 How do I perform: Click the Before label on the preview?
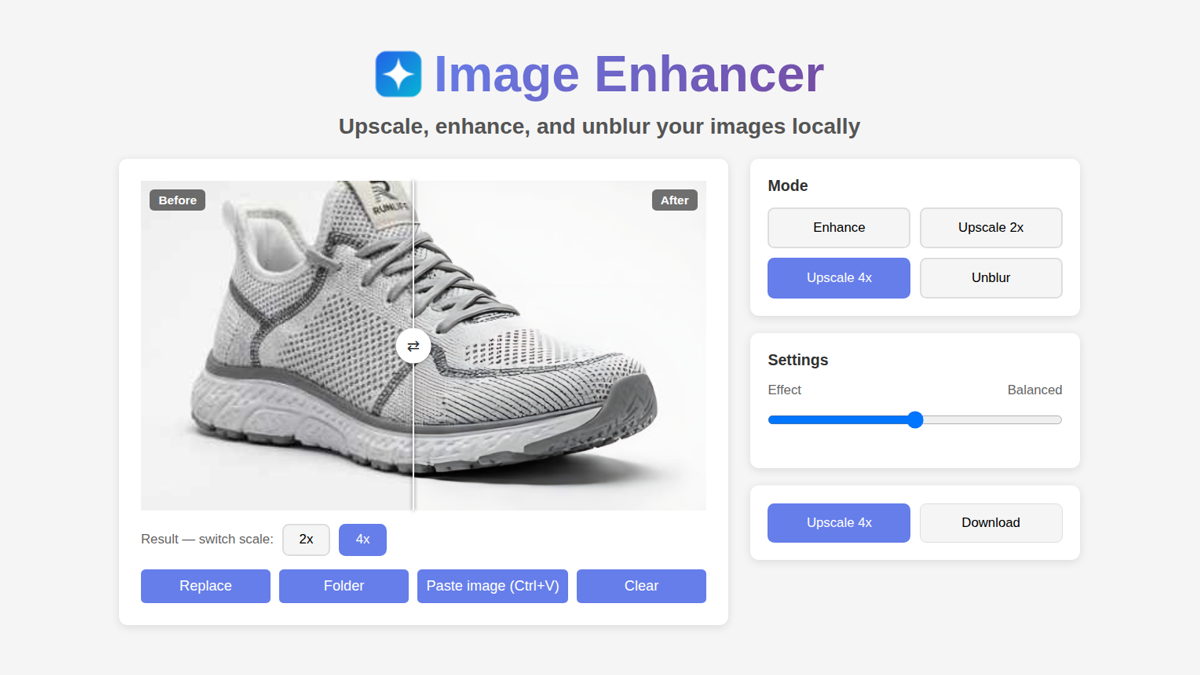[178, 200]
